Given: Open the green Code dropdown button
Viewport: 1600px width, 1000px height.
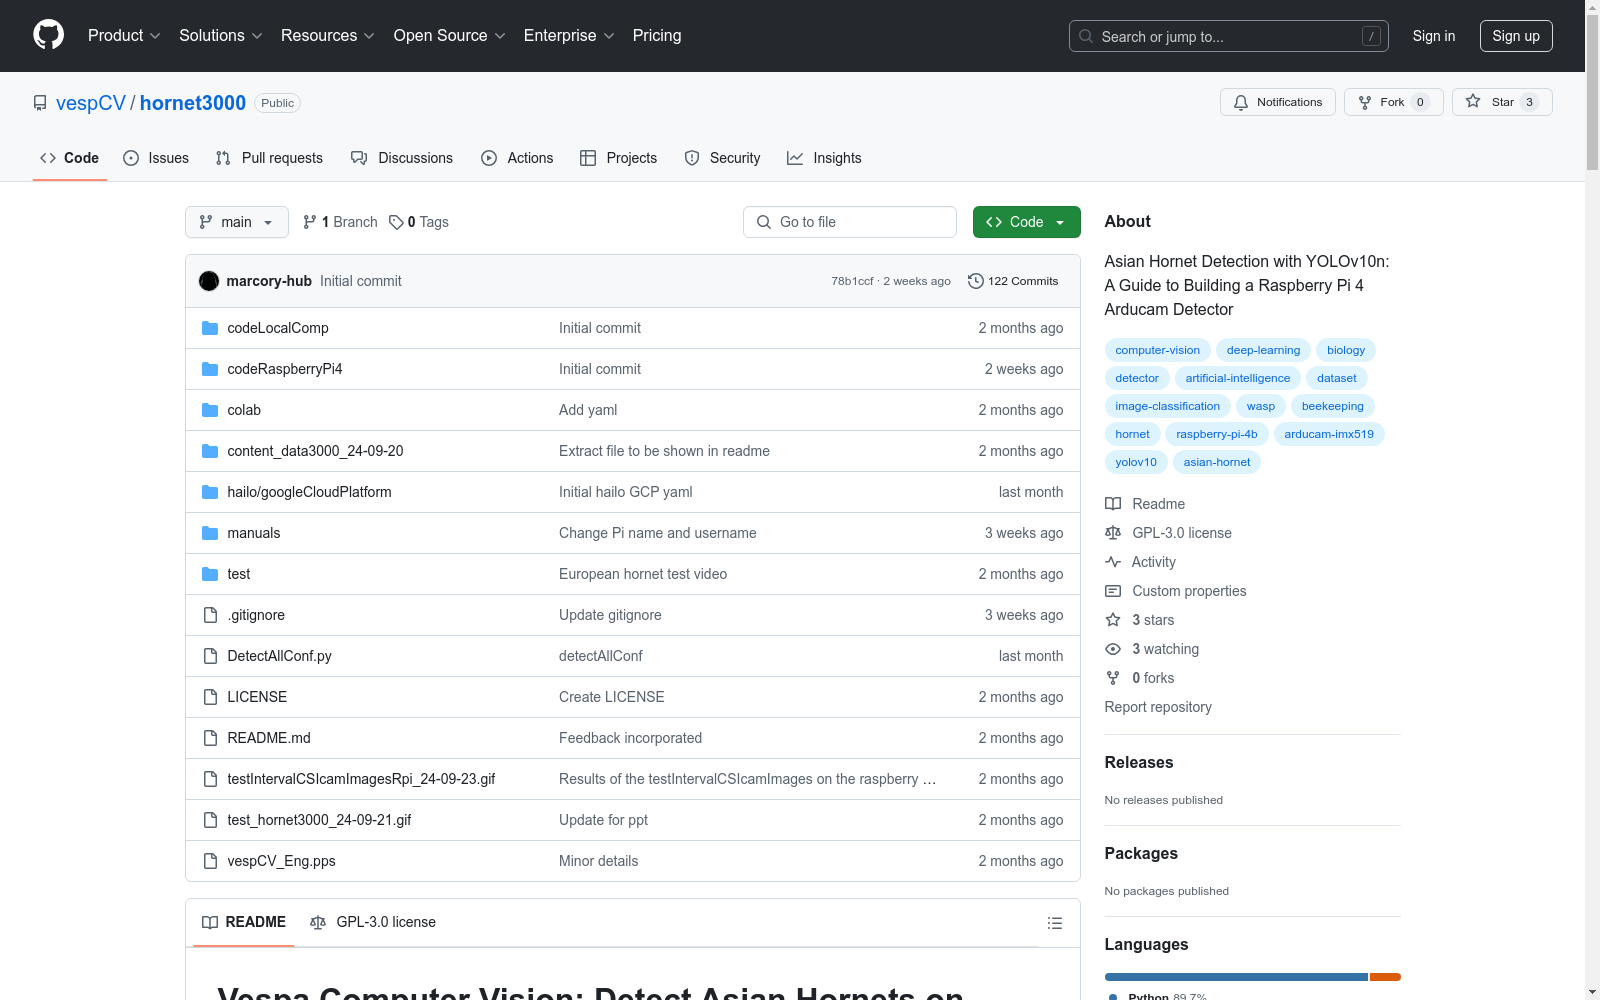Looking at the screenshot, I should click(x=1027, y=222).
